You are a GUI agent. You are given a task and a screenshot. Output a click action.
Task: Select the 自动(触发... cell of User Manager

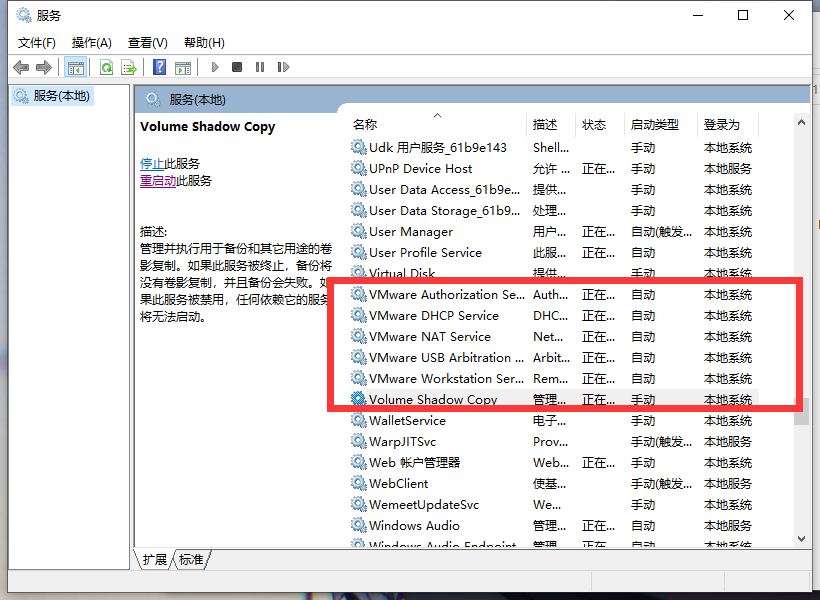coord(661,231)
